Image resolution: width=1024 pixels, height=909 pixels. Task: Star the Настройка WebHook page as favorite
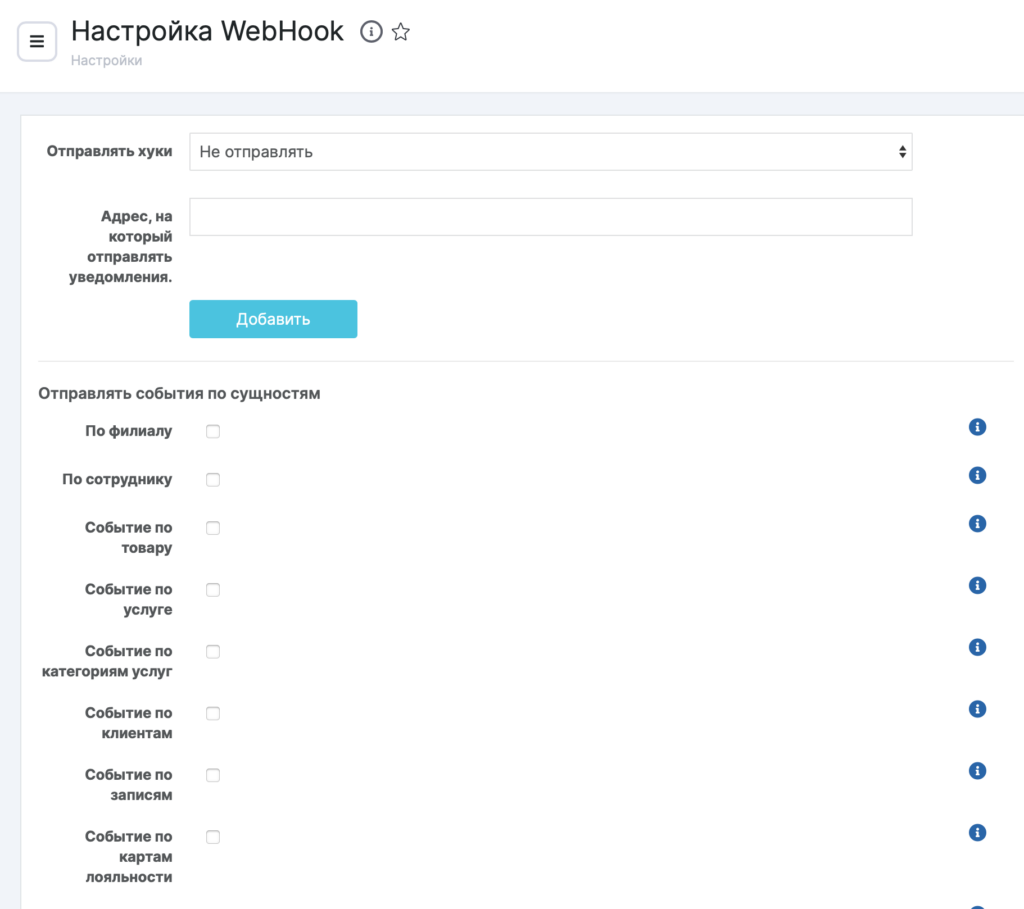401,32
